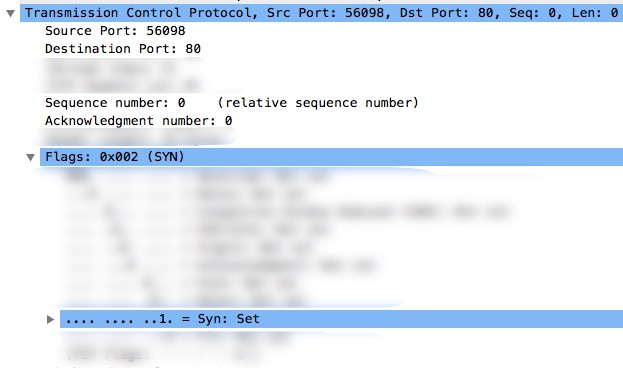Select the longest blurred flag row
Image resolution: width=623 pixels, height=368 pixels.
click(286, 211)
